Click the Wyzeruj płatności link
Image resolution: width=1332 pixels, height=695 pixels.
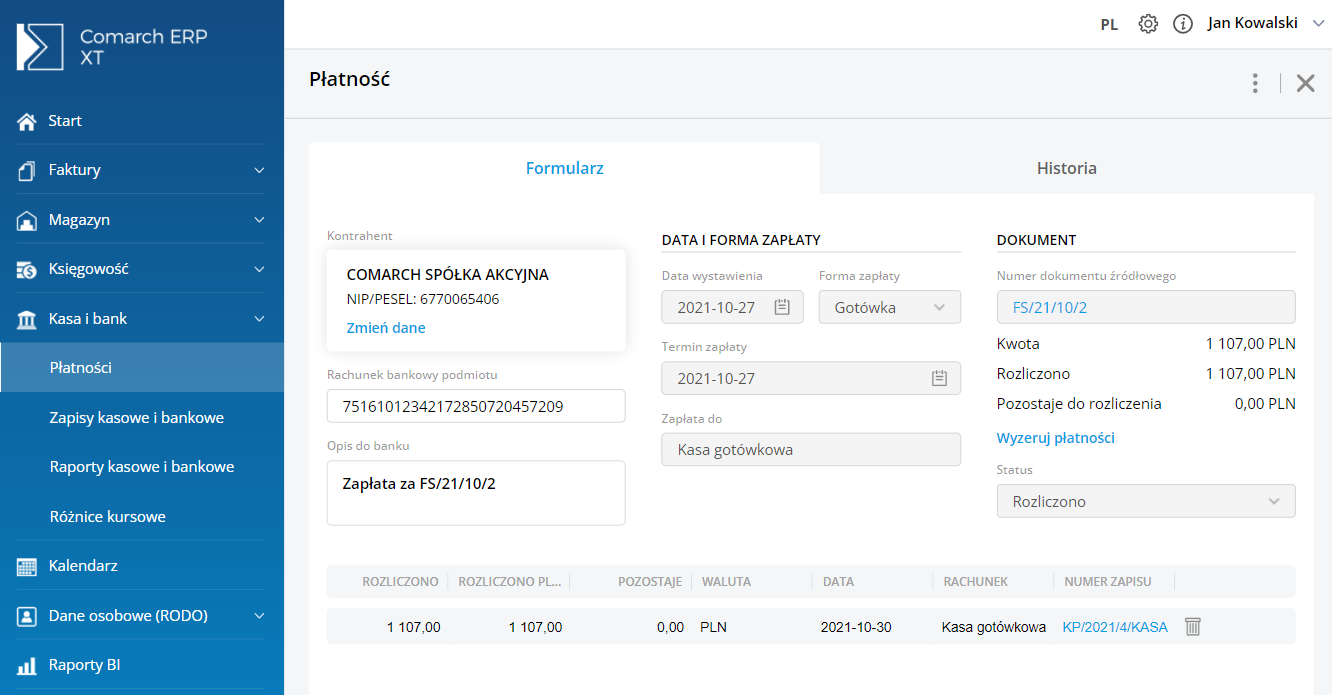coord(1056,438)
